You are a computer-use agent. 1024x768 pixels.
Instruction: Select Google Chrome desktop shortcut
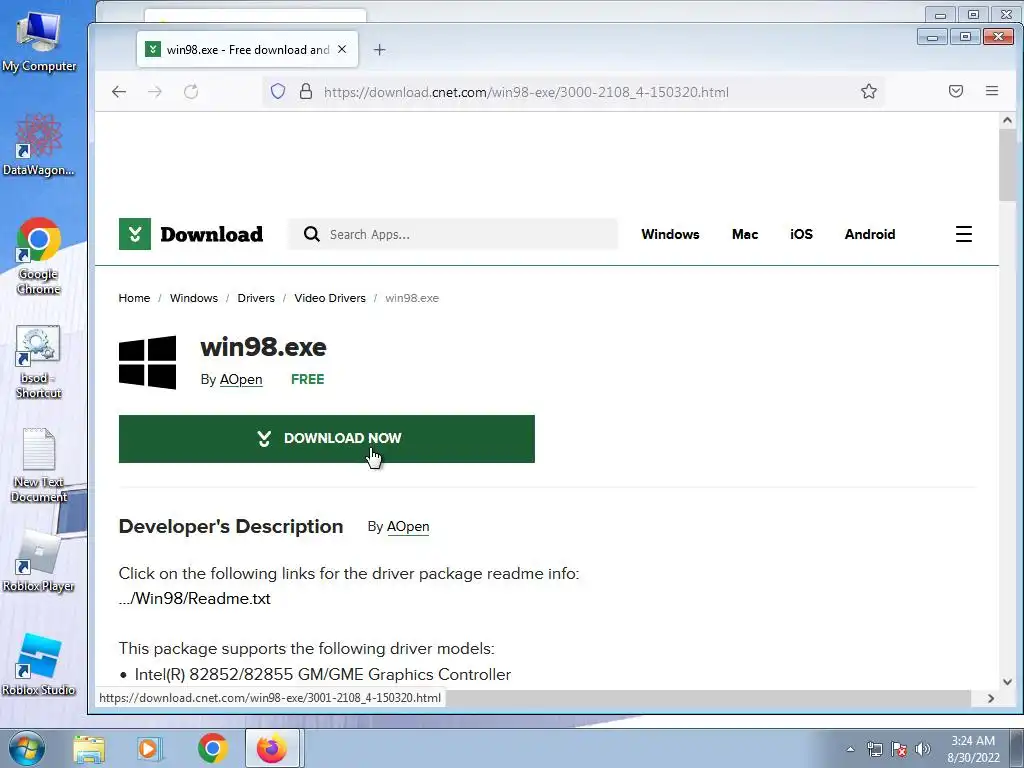(39, 256)
